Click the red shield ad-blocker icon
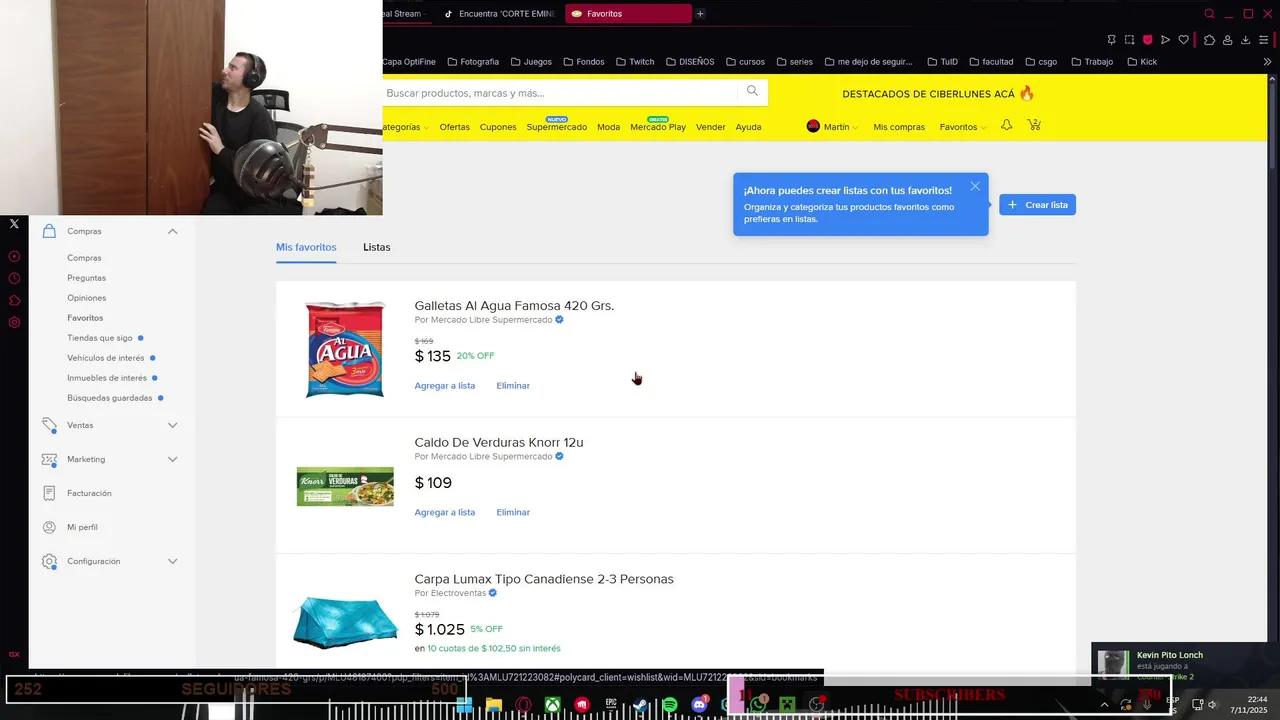The width and height of the screenshot is (1280, 720). click(1147, 40)
